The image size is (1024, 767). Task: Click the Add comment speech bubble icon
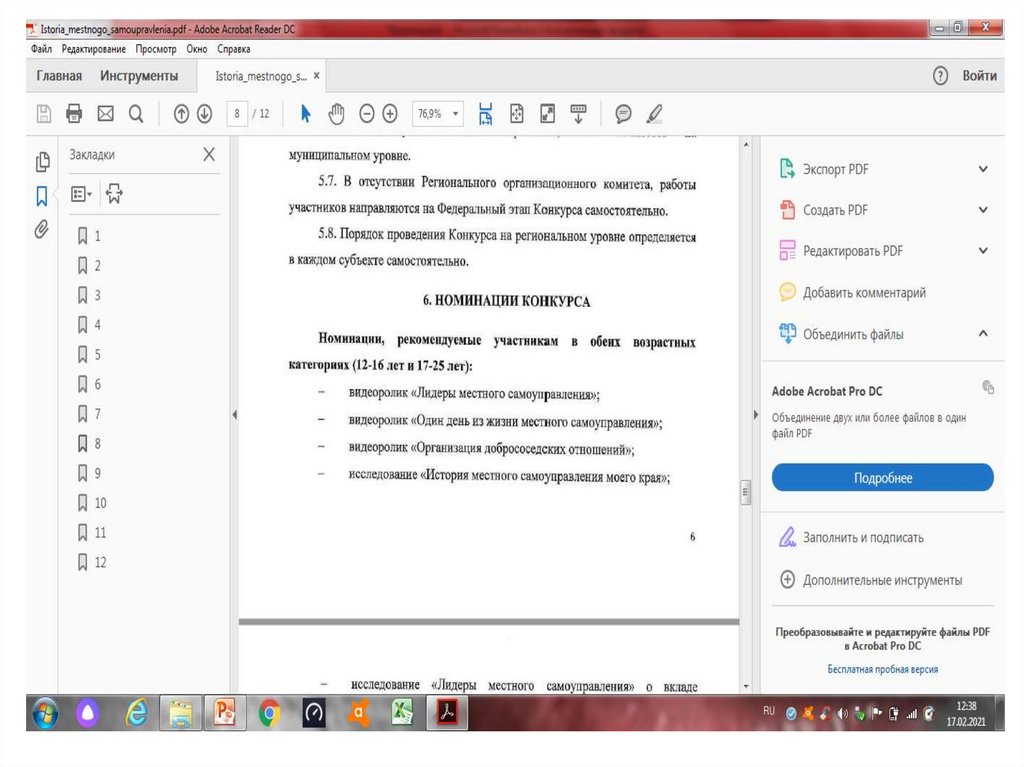pos(623,114)
